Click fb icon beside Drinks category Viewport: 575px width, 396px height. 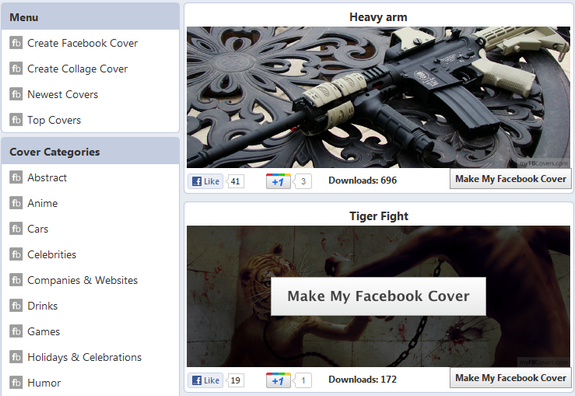coord(16,306)
